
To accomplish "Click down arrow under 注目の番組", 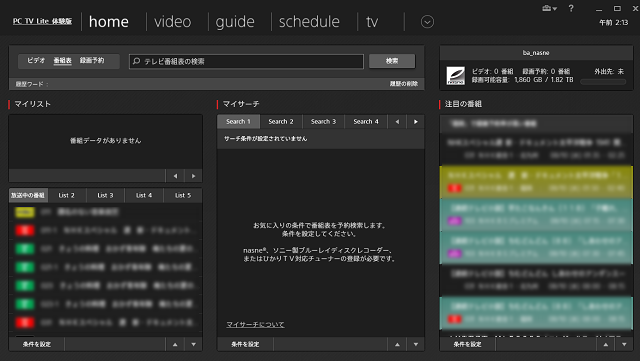I will (624, 344).
